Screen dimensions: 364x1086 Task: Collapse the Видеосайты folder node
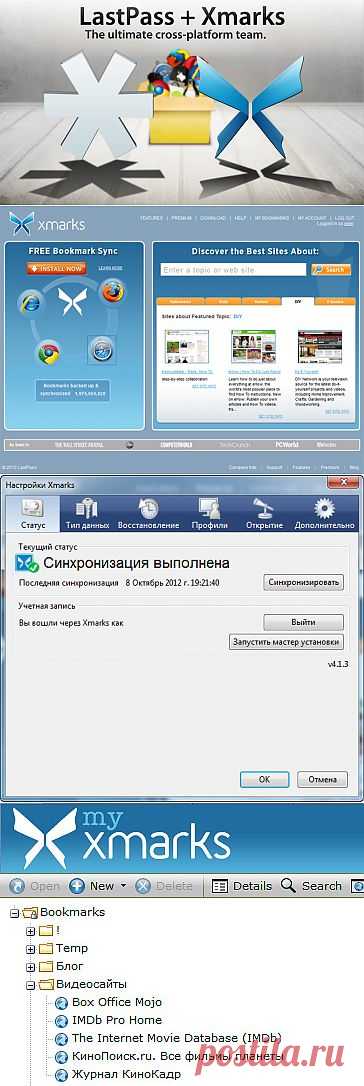30,985
